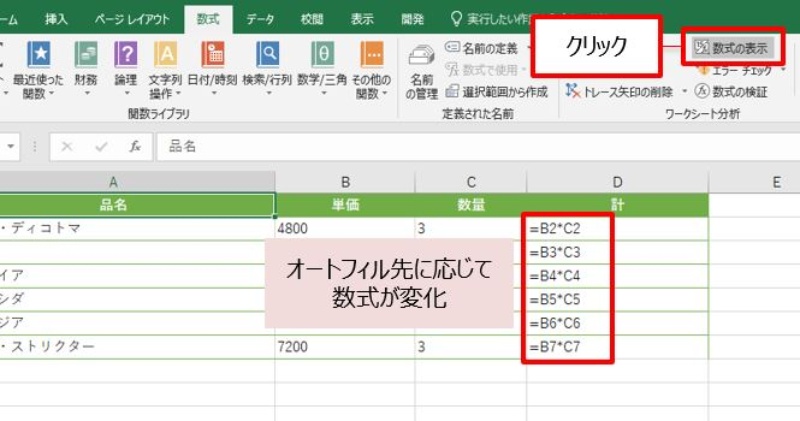
Task: Expand トレース矢印の削除 dropdown arrow
Action: click(684, 92)
